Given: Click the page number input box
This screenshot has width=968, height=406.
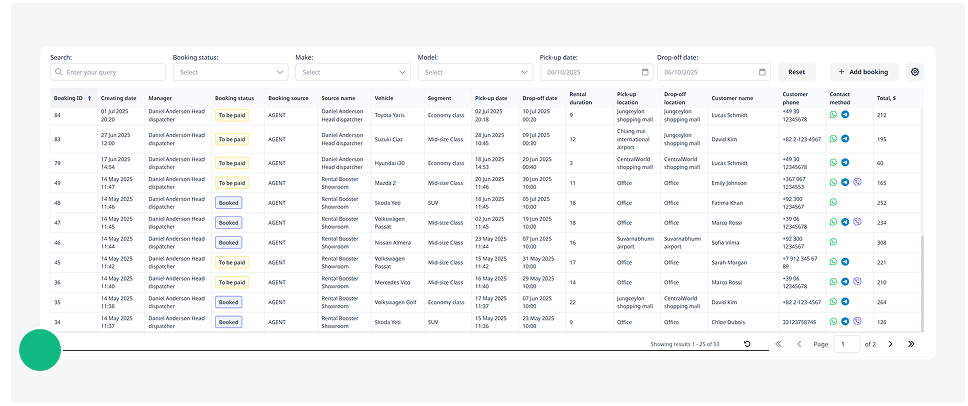Looking at the screenshot, I should [846, 344].
